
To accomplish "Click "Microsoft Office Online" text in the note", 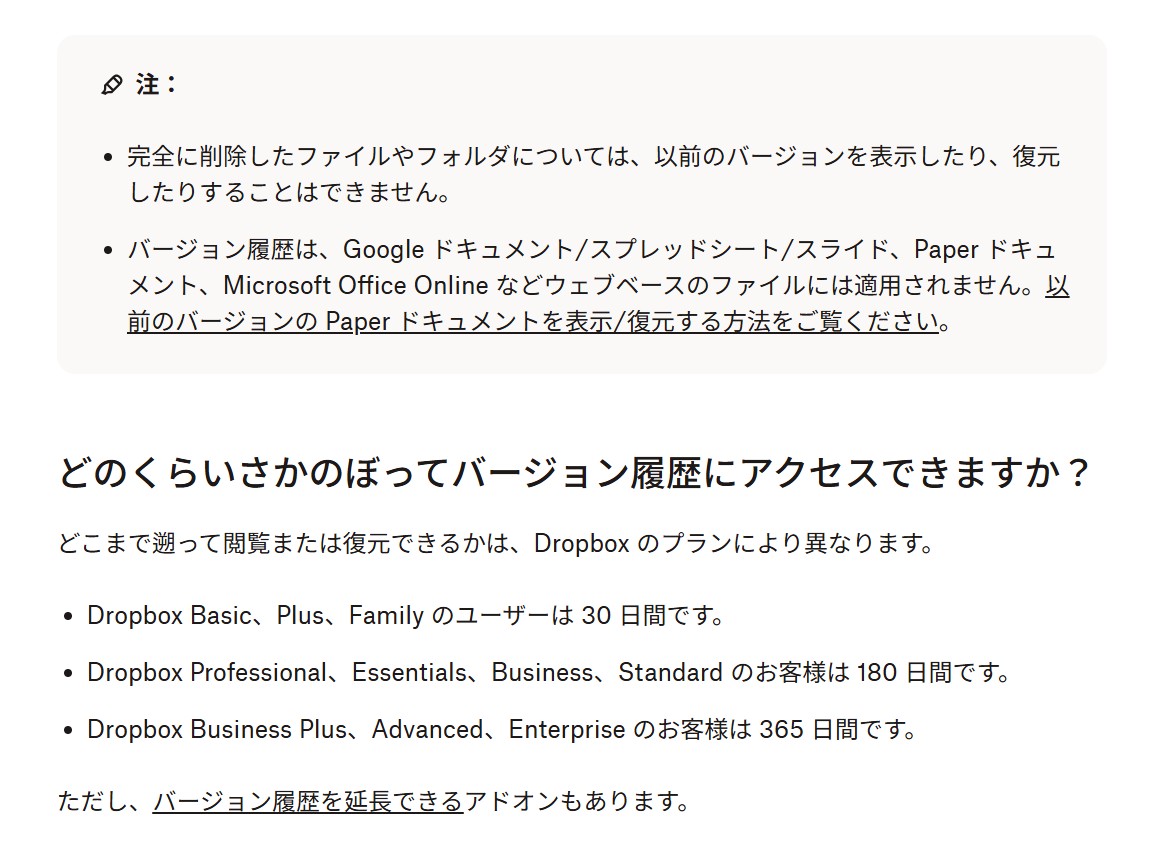I will tap(355, 286).
